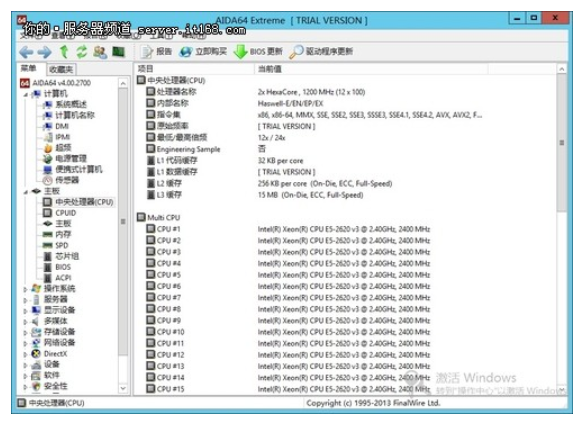Click the tree panel scroll up arrow
The height and width of the screenshot is (424, 583).
[123, 83]
